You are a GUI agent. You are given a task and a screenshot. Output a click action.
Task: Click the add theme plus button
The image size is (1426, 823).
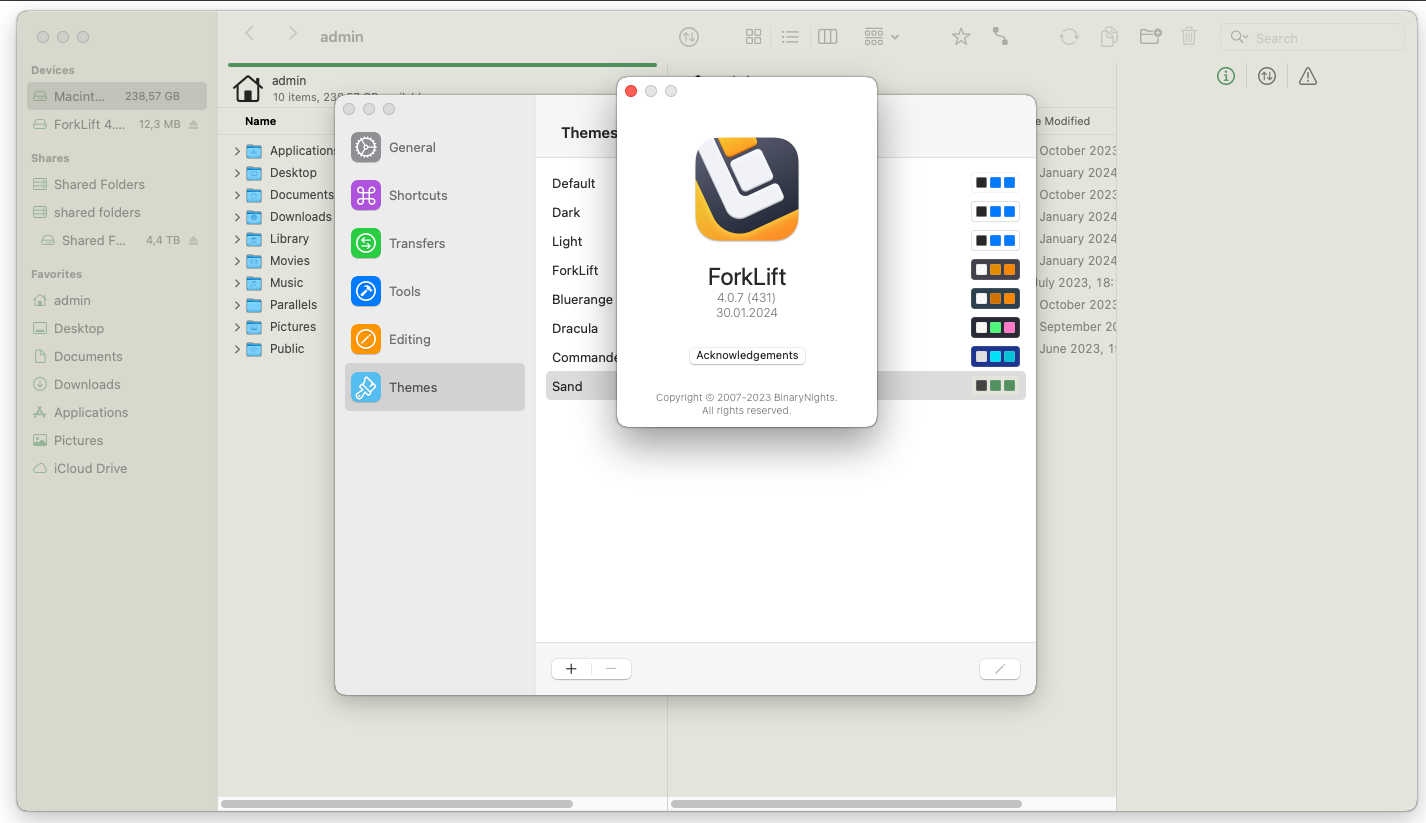pyautogui.click(x=571, y=669)
